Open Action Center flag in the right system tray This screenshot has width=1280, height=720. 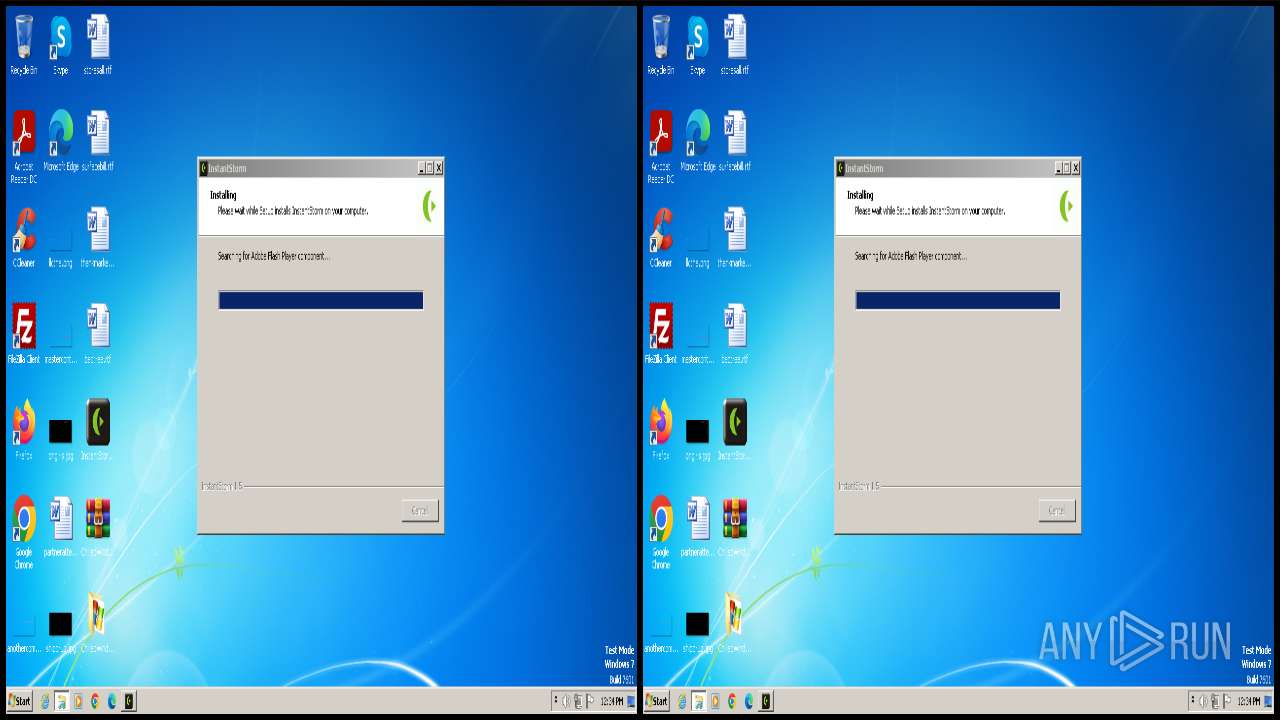coord(1227,701)
